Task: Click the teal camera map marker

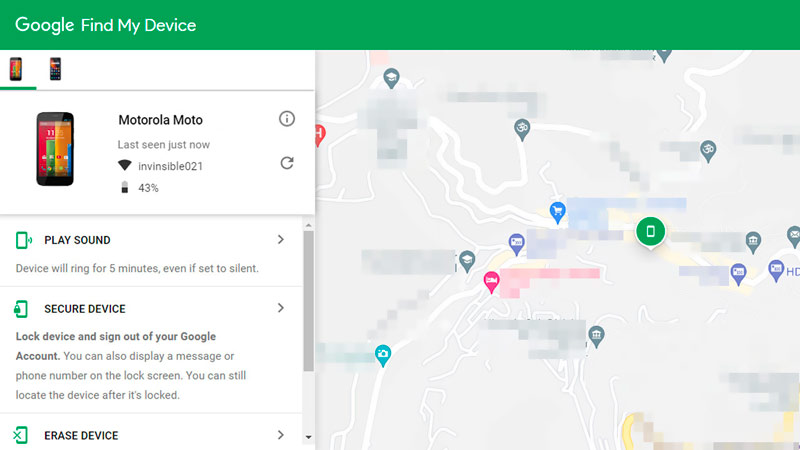Action: [382, 354]
